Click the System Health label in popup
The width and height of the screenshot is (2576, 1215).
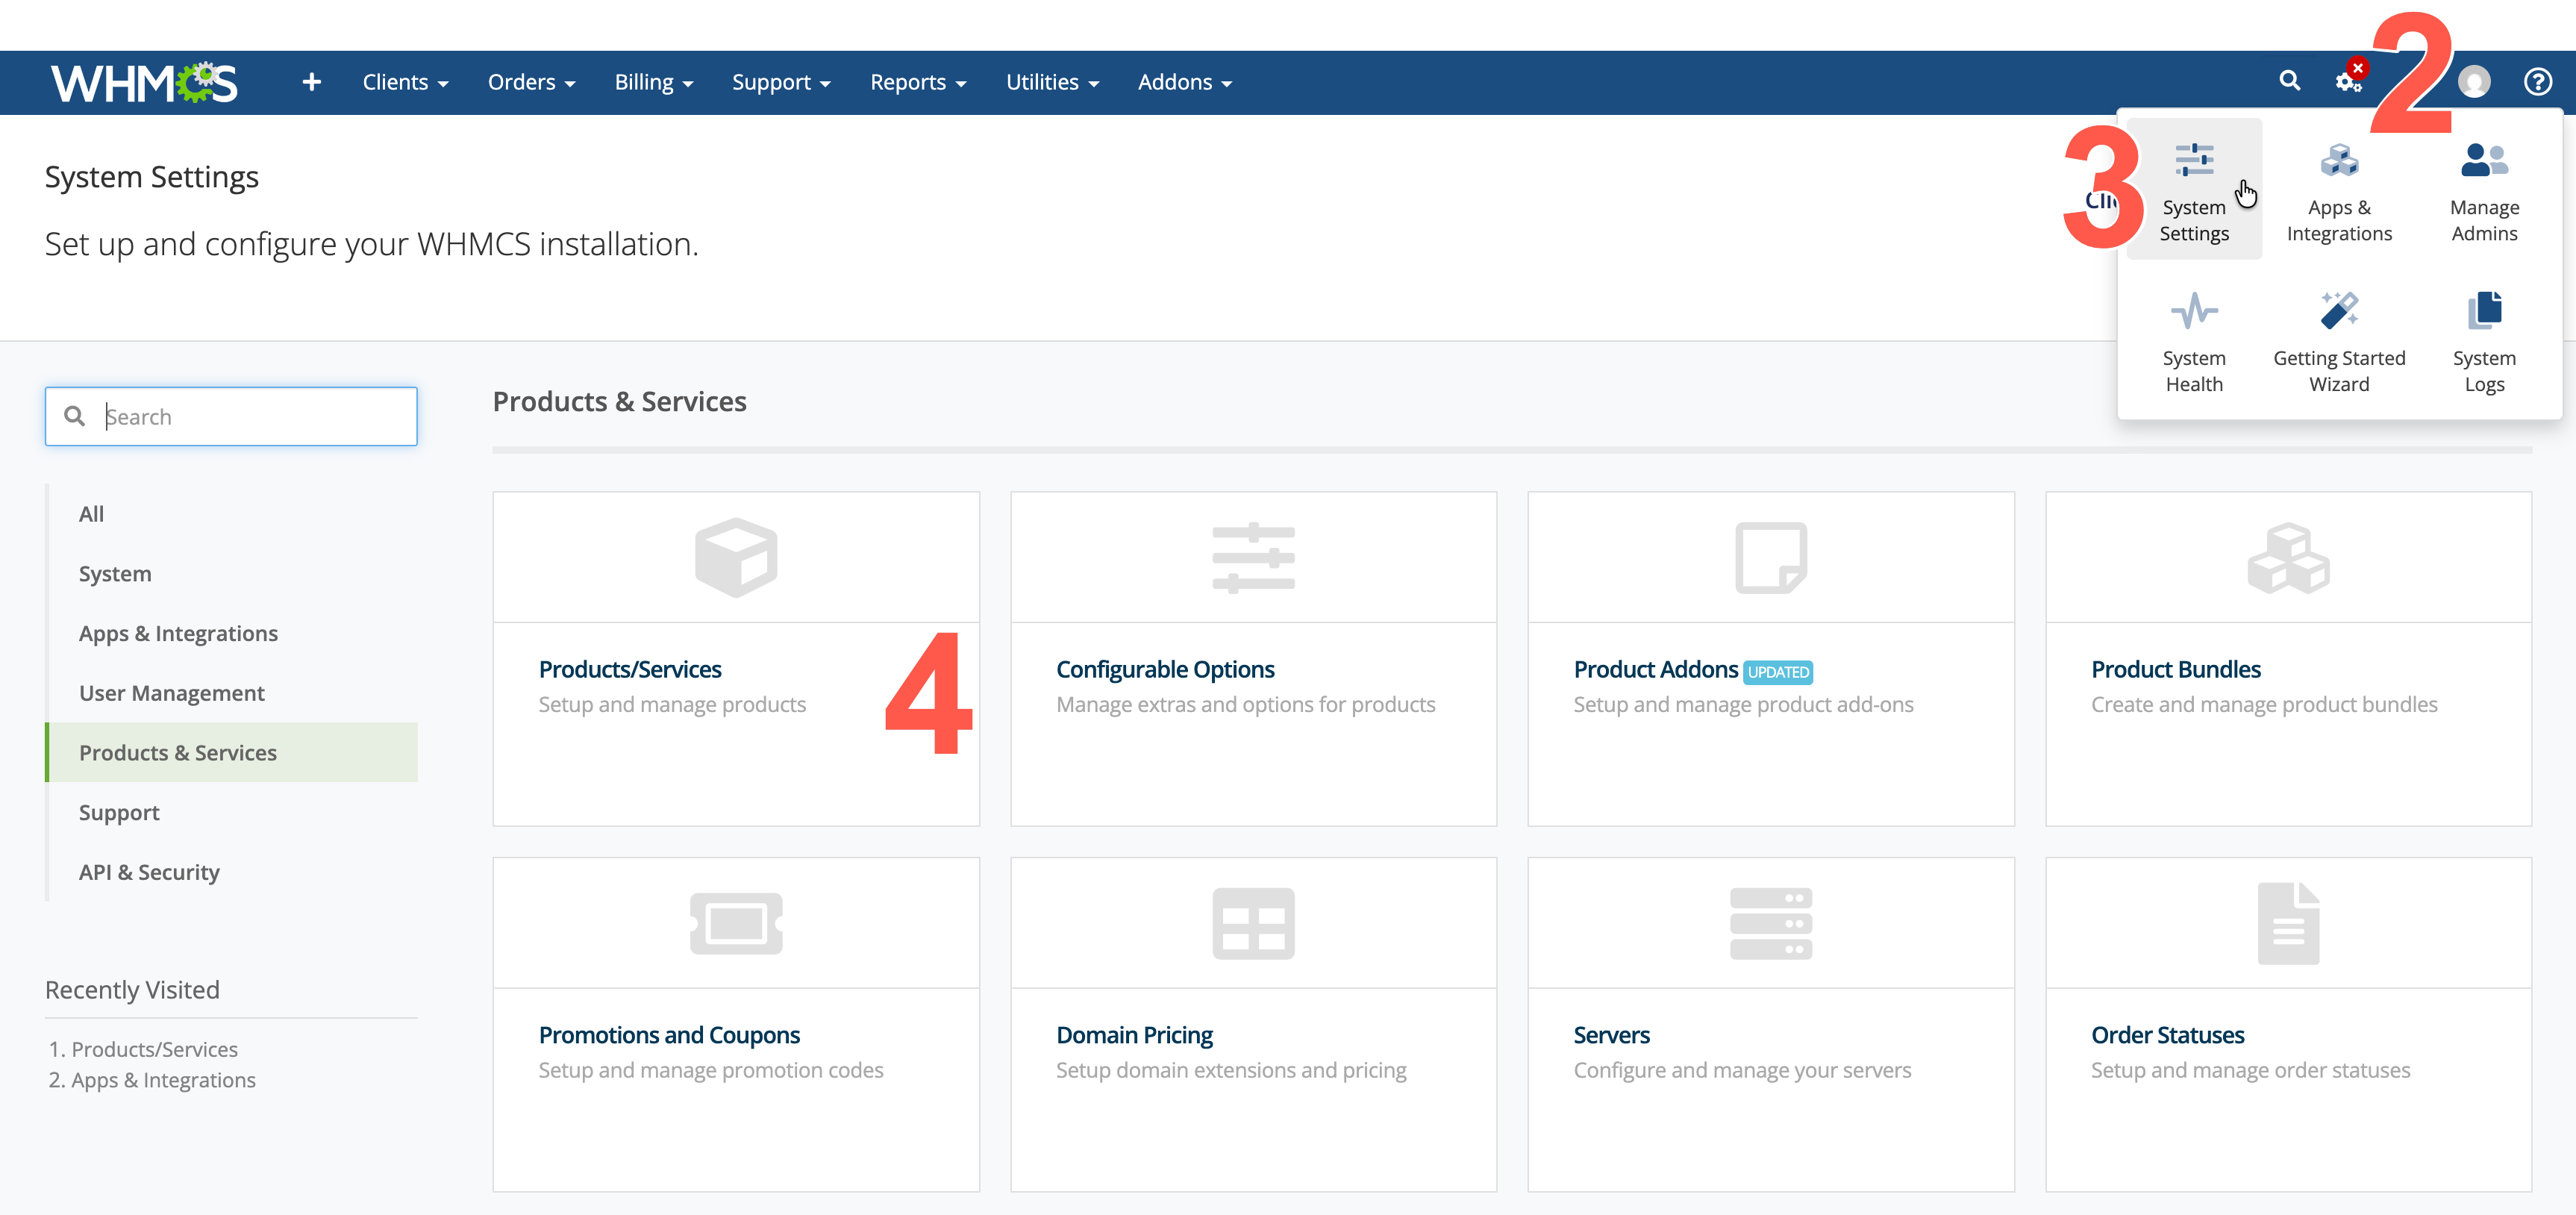coord(2194,371)
